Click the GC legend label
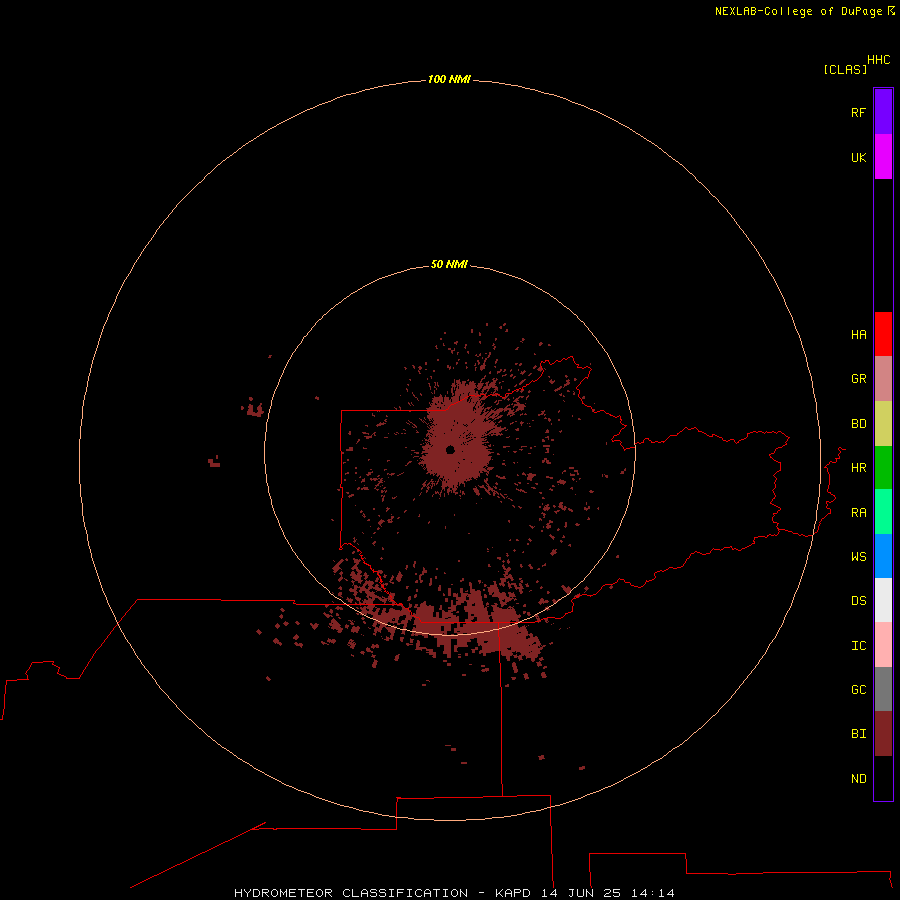Screen dimensions: 900x900 tap(858, 690)
